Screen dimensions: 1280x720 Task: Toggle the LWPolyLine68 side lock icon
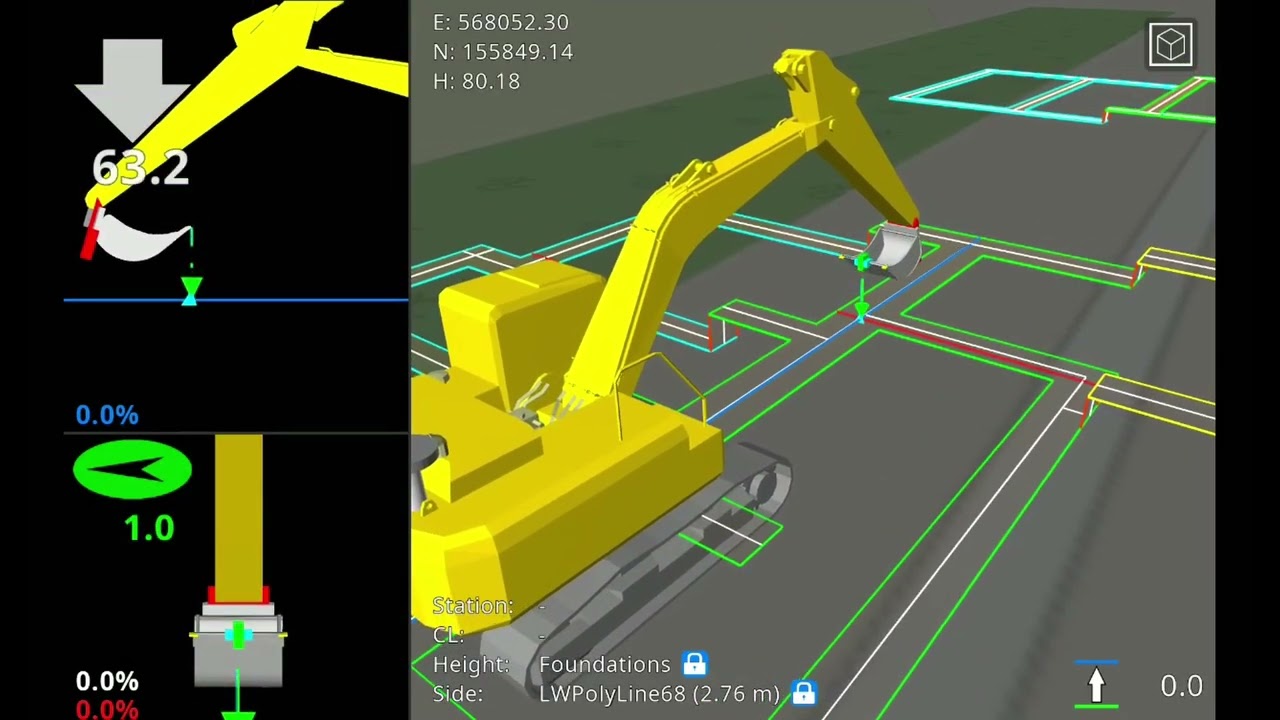[803, 693]
